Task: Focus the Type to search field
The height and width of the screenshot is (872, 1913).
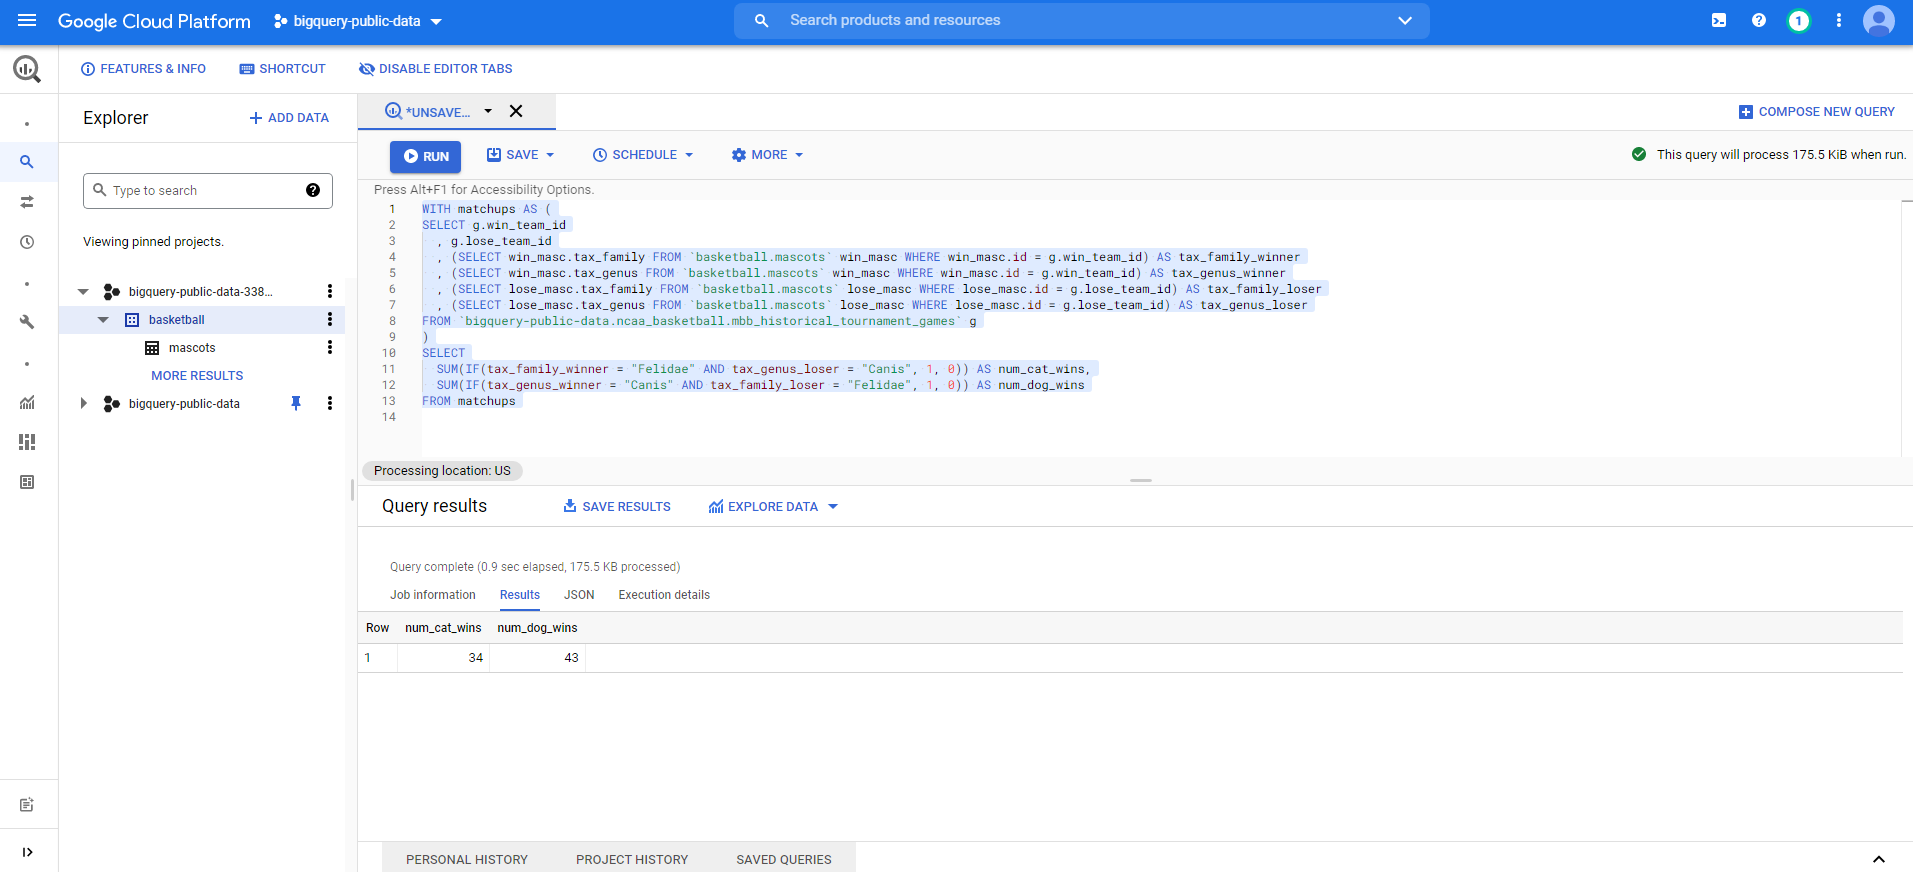Action: tap(208, 191)
